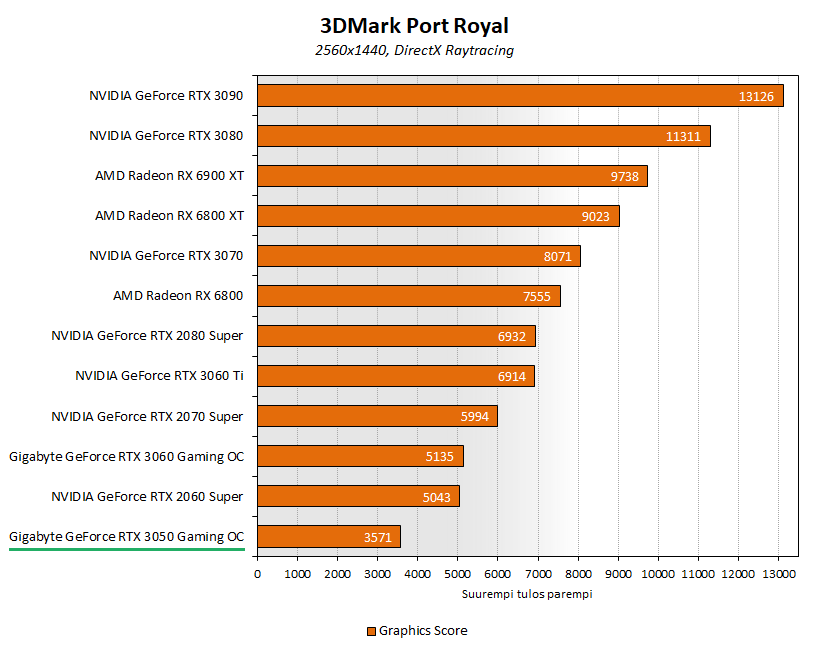Click the subtitle "2560x1440, DirectX Raytracing"

pos(414,51)
